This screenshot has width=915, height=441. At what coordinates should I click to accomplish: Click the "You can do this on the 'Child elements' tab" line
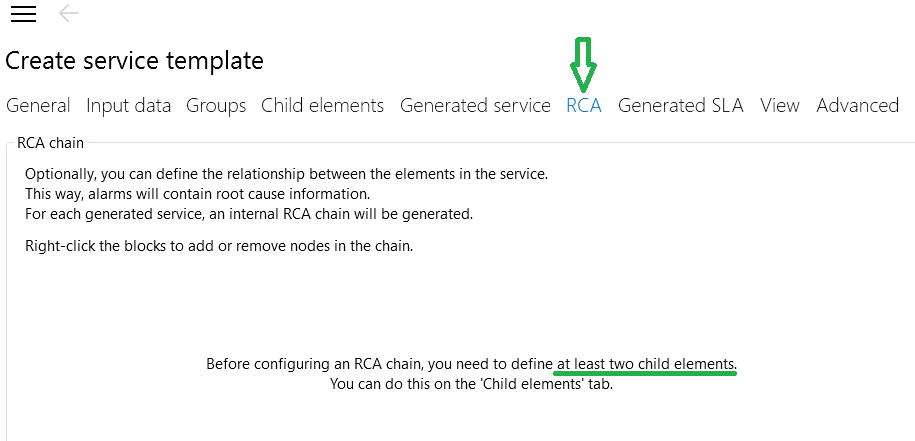(471, 383)
